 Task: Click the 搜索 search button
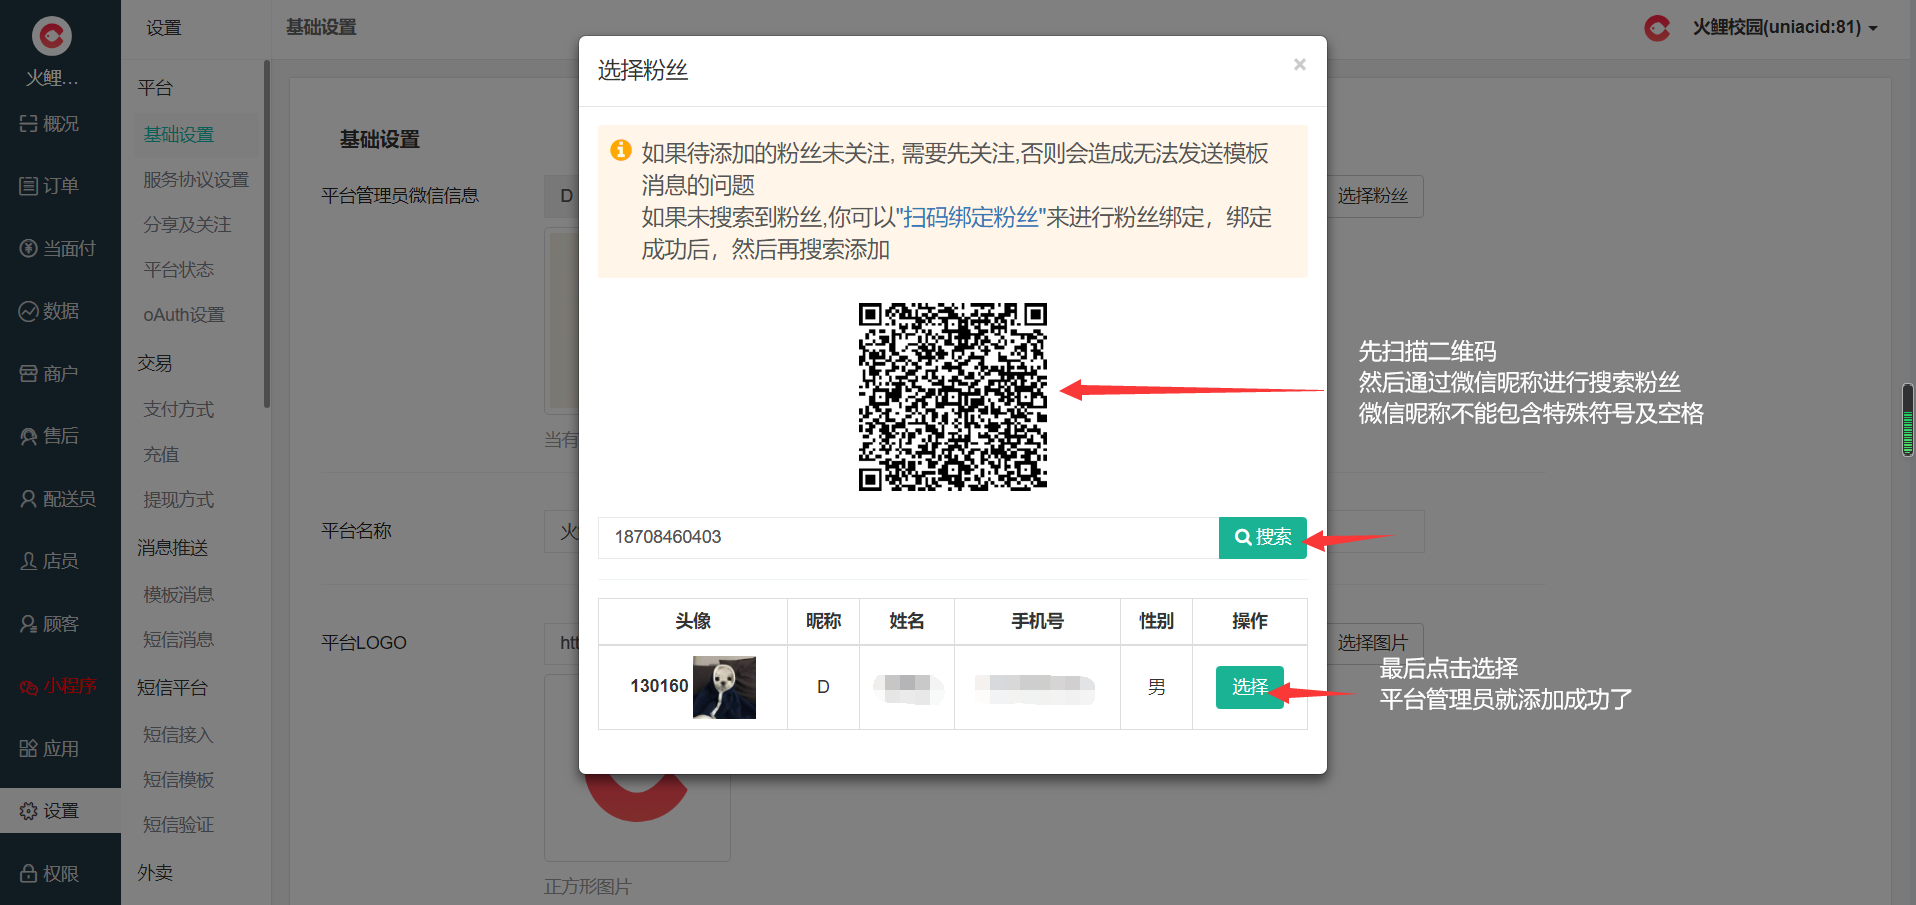pyautogui.click(x=1262, y=537)
